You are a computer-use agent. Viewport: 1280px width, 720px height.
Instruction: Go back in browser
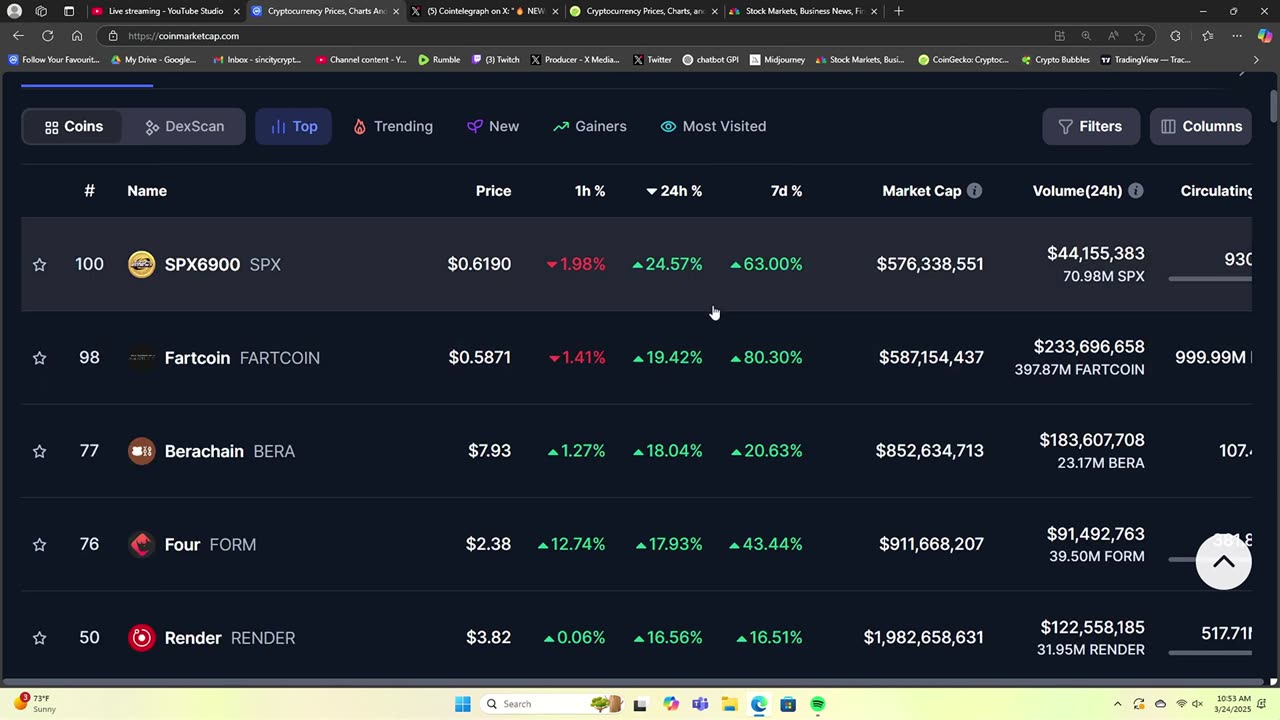[x=18, y=36]
